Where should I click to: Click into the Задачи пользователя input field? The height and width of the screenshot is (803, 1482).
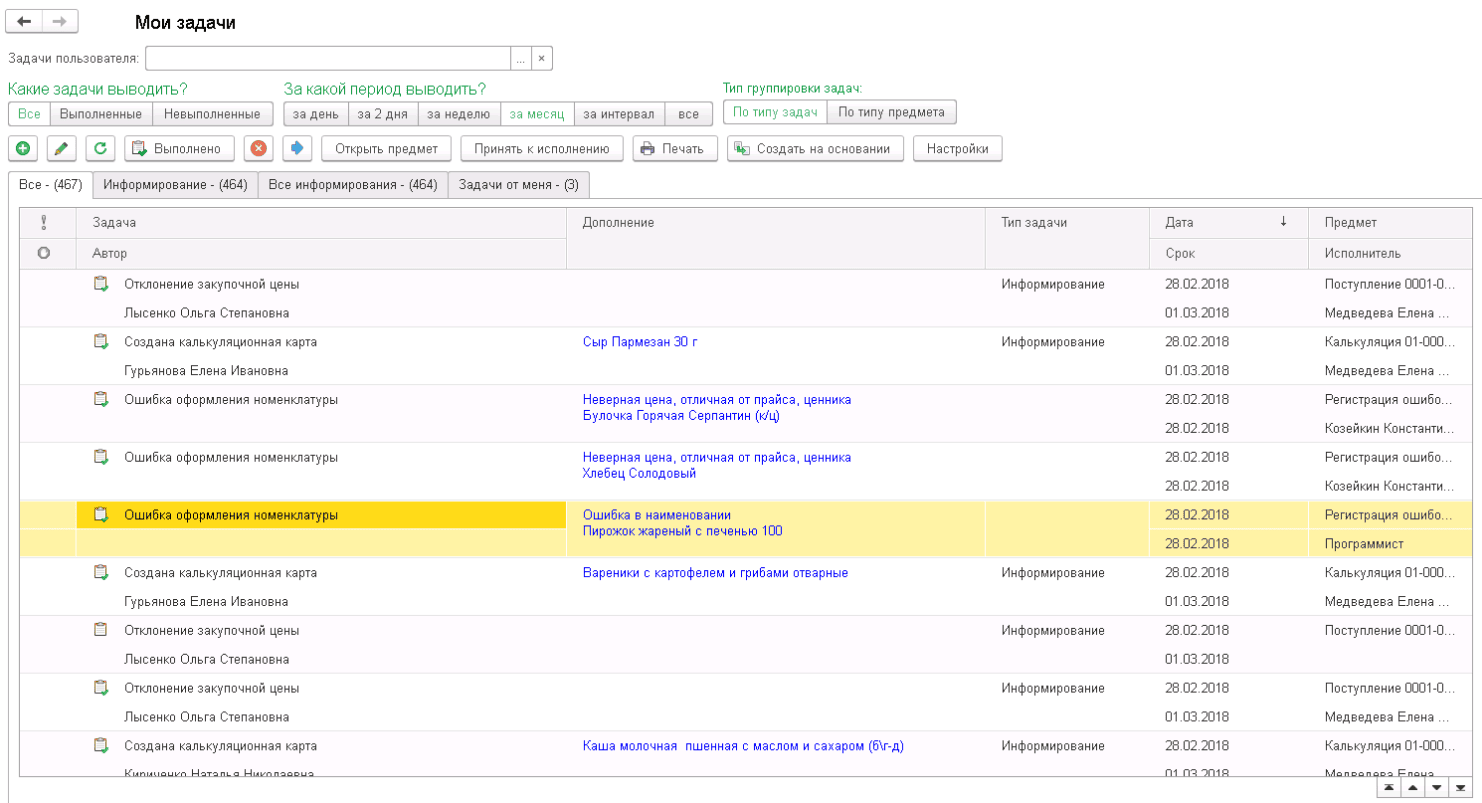(x=328, y=59)
